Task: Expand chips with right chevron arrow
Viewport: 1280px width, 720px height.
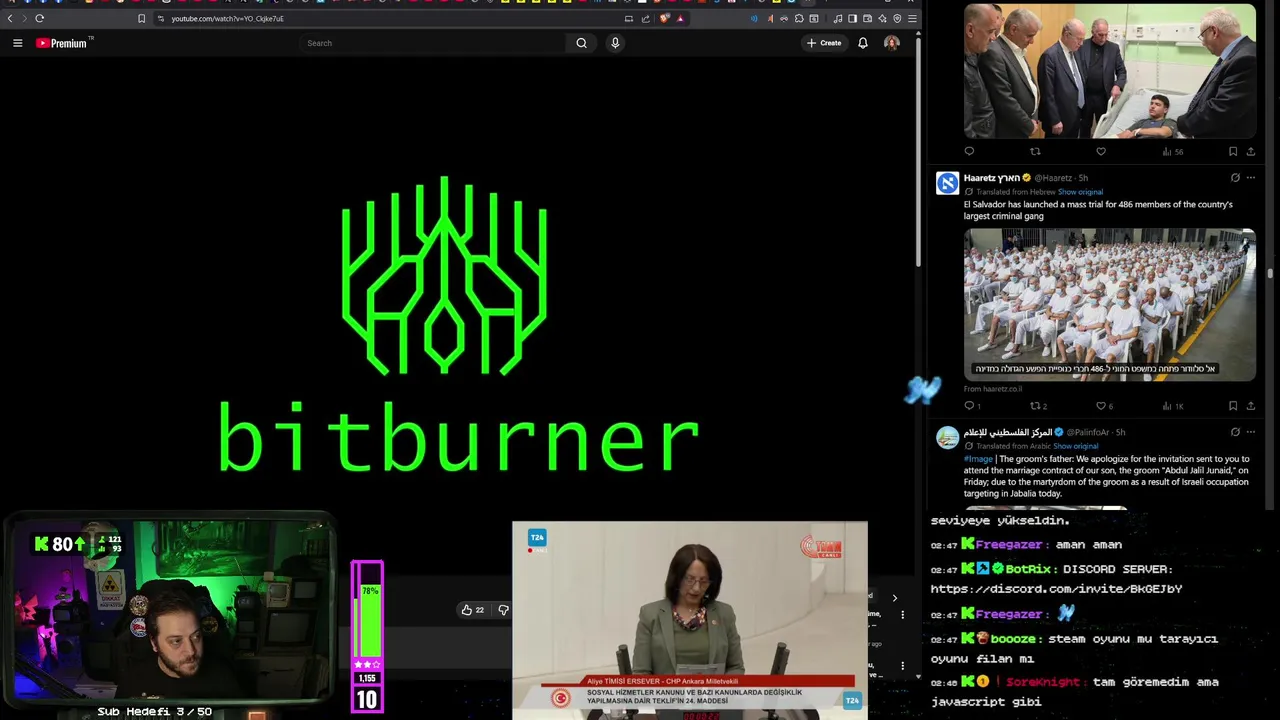Action: [895, 598]
